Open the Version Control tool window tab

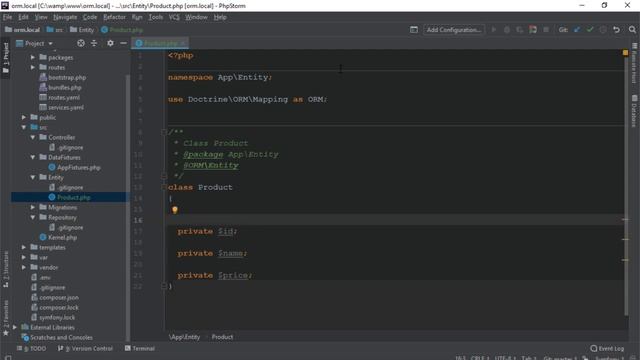(x=85, y=349)
